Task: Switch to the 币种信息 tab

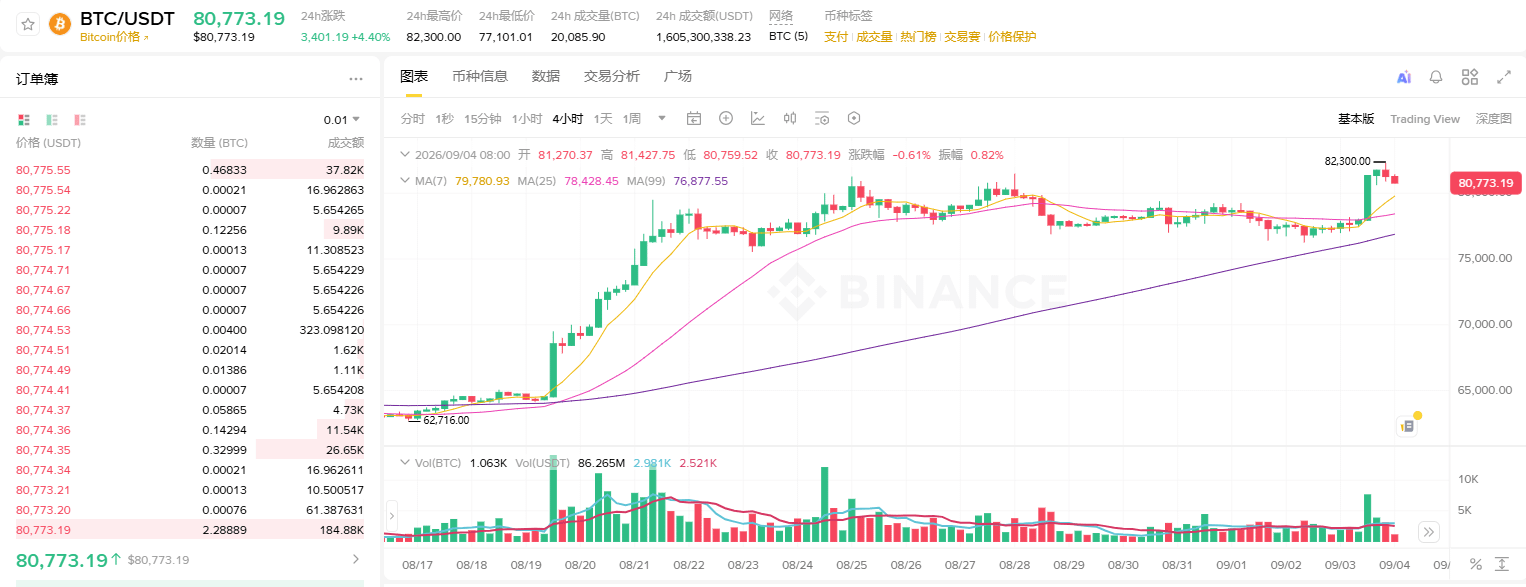Action: [x=480, y=76]
